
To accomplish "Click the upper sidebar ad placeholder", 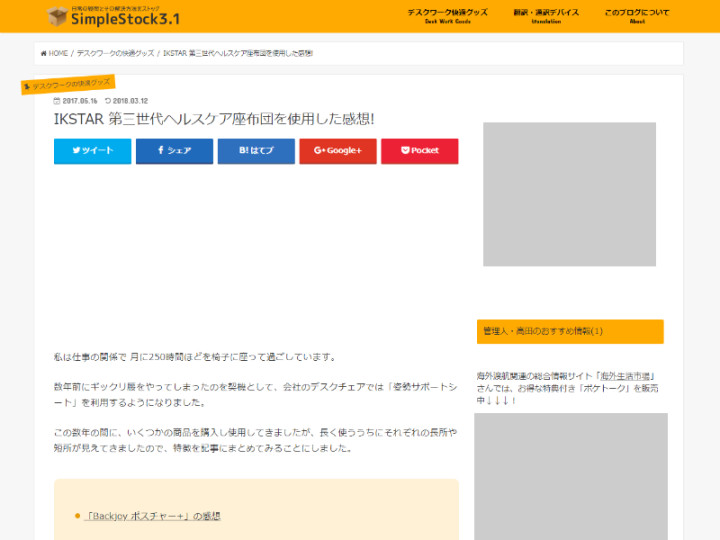I will pyautogui.click(x=569, y=194).
